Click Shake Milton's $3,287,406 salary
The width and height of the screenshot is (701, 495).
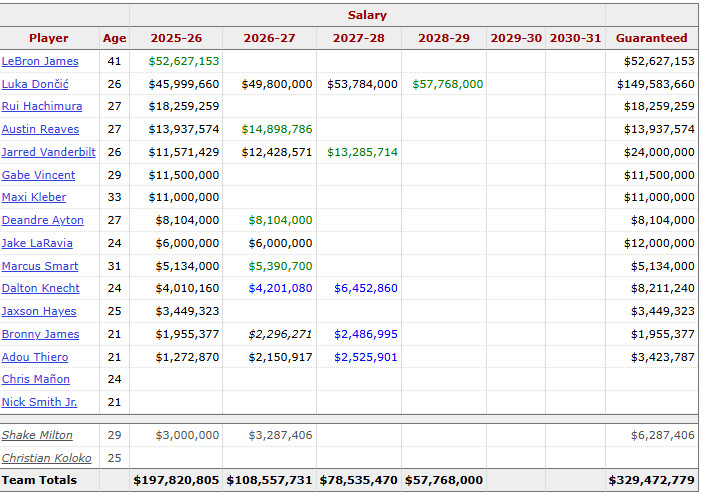point(280,435)
